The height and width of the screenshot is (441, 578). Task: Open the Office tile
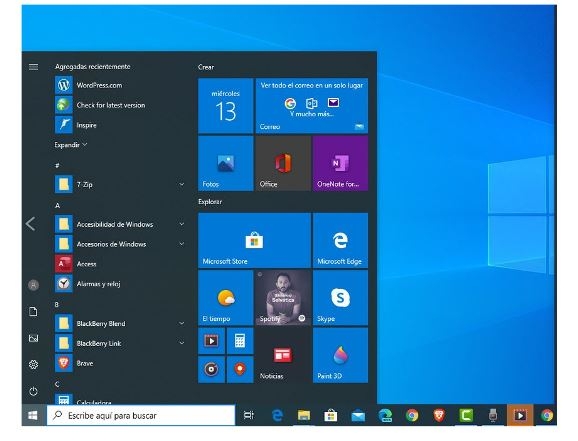[283, 163]
